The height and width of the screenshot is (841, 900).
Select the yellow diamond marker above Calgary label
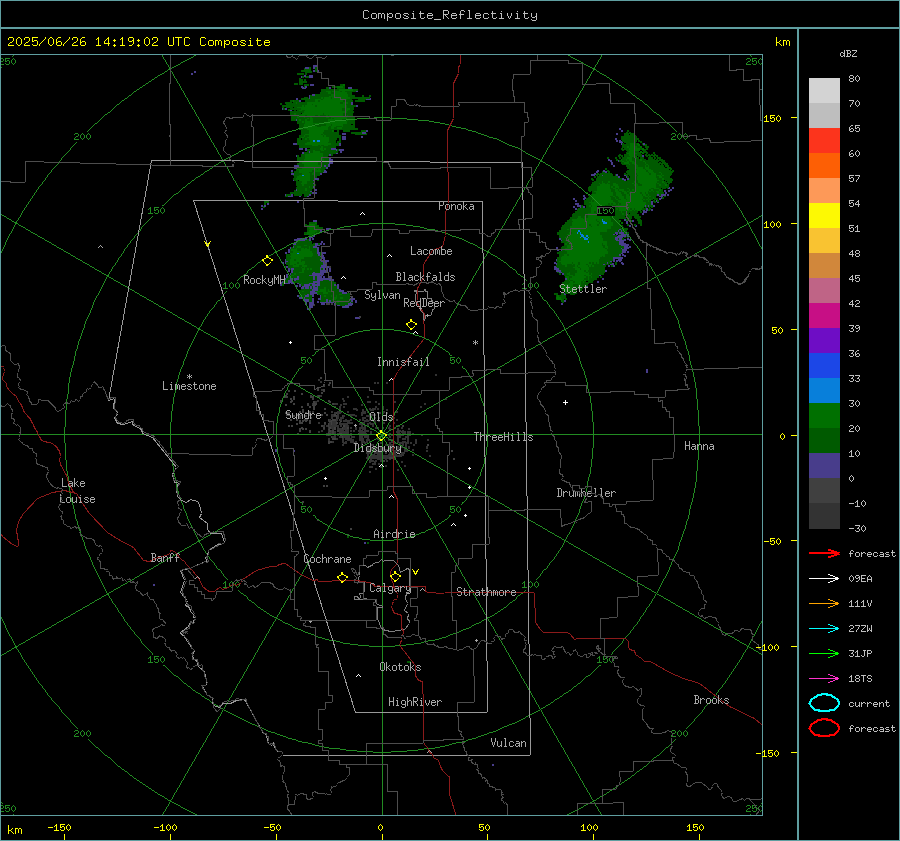pyautogui.click(x=395, y=576)
